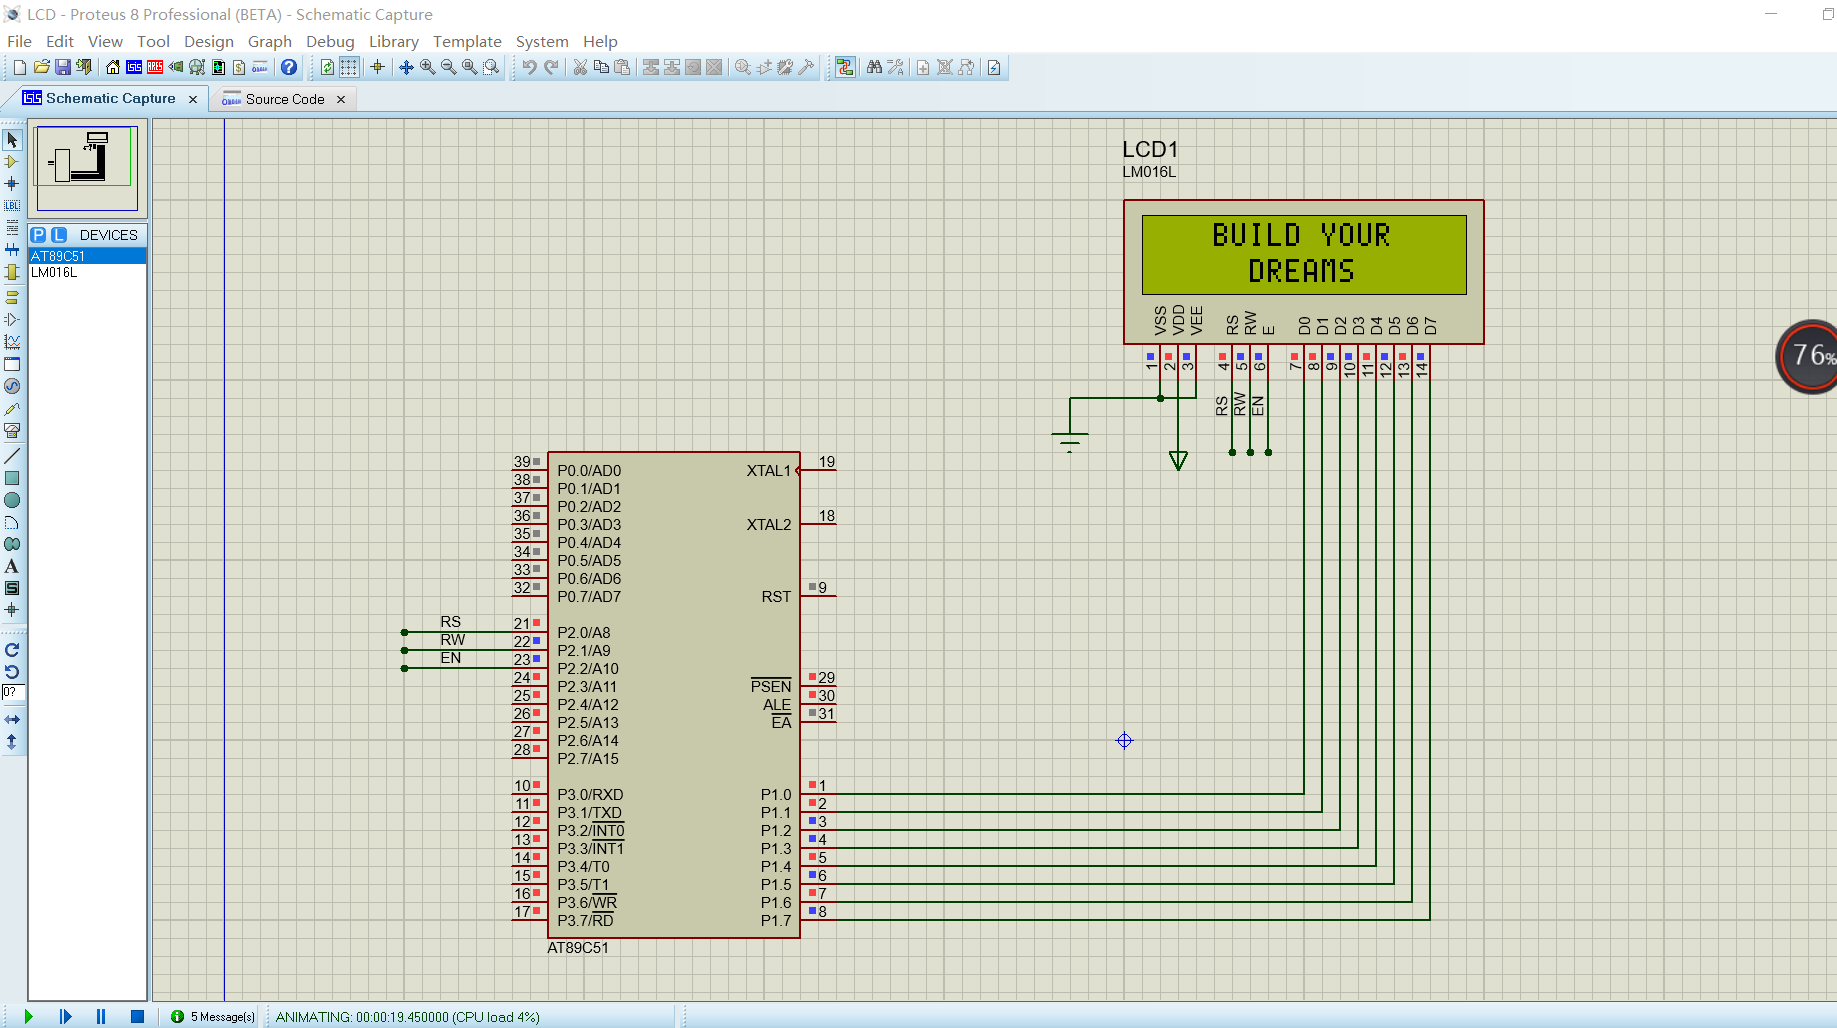Viewport: 1837px width, 1028px height.
Task: Click the rotation angle input field
Action: (x=13, y=692)
